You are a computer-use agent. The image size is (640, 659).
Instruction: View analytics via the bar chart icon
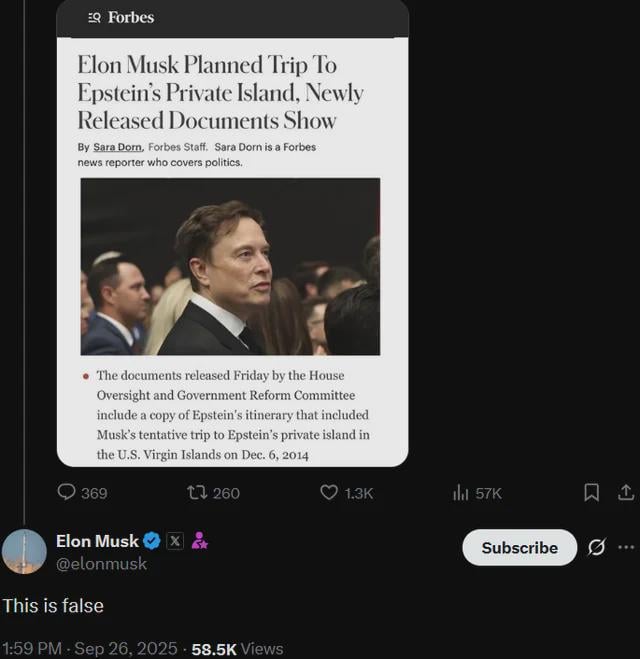click(x=460, y=493)
